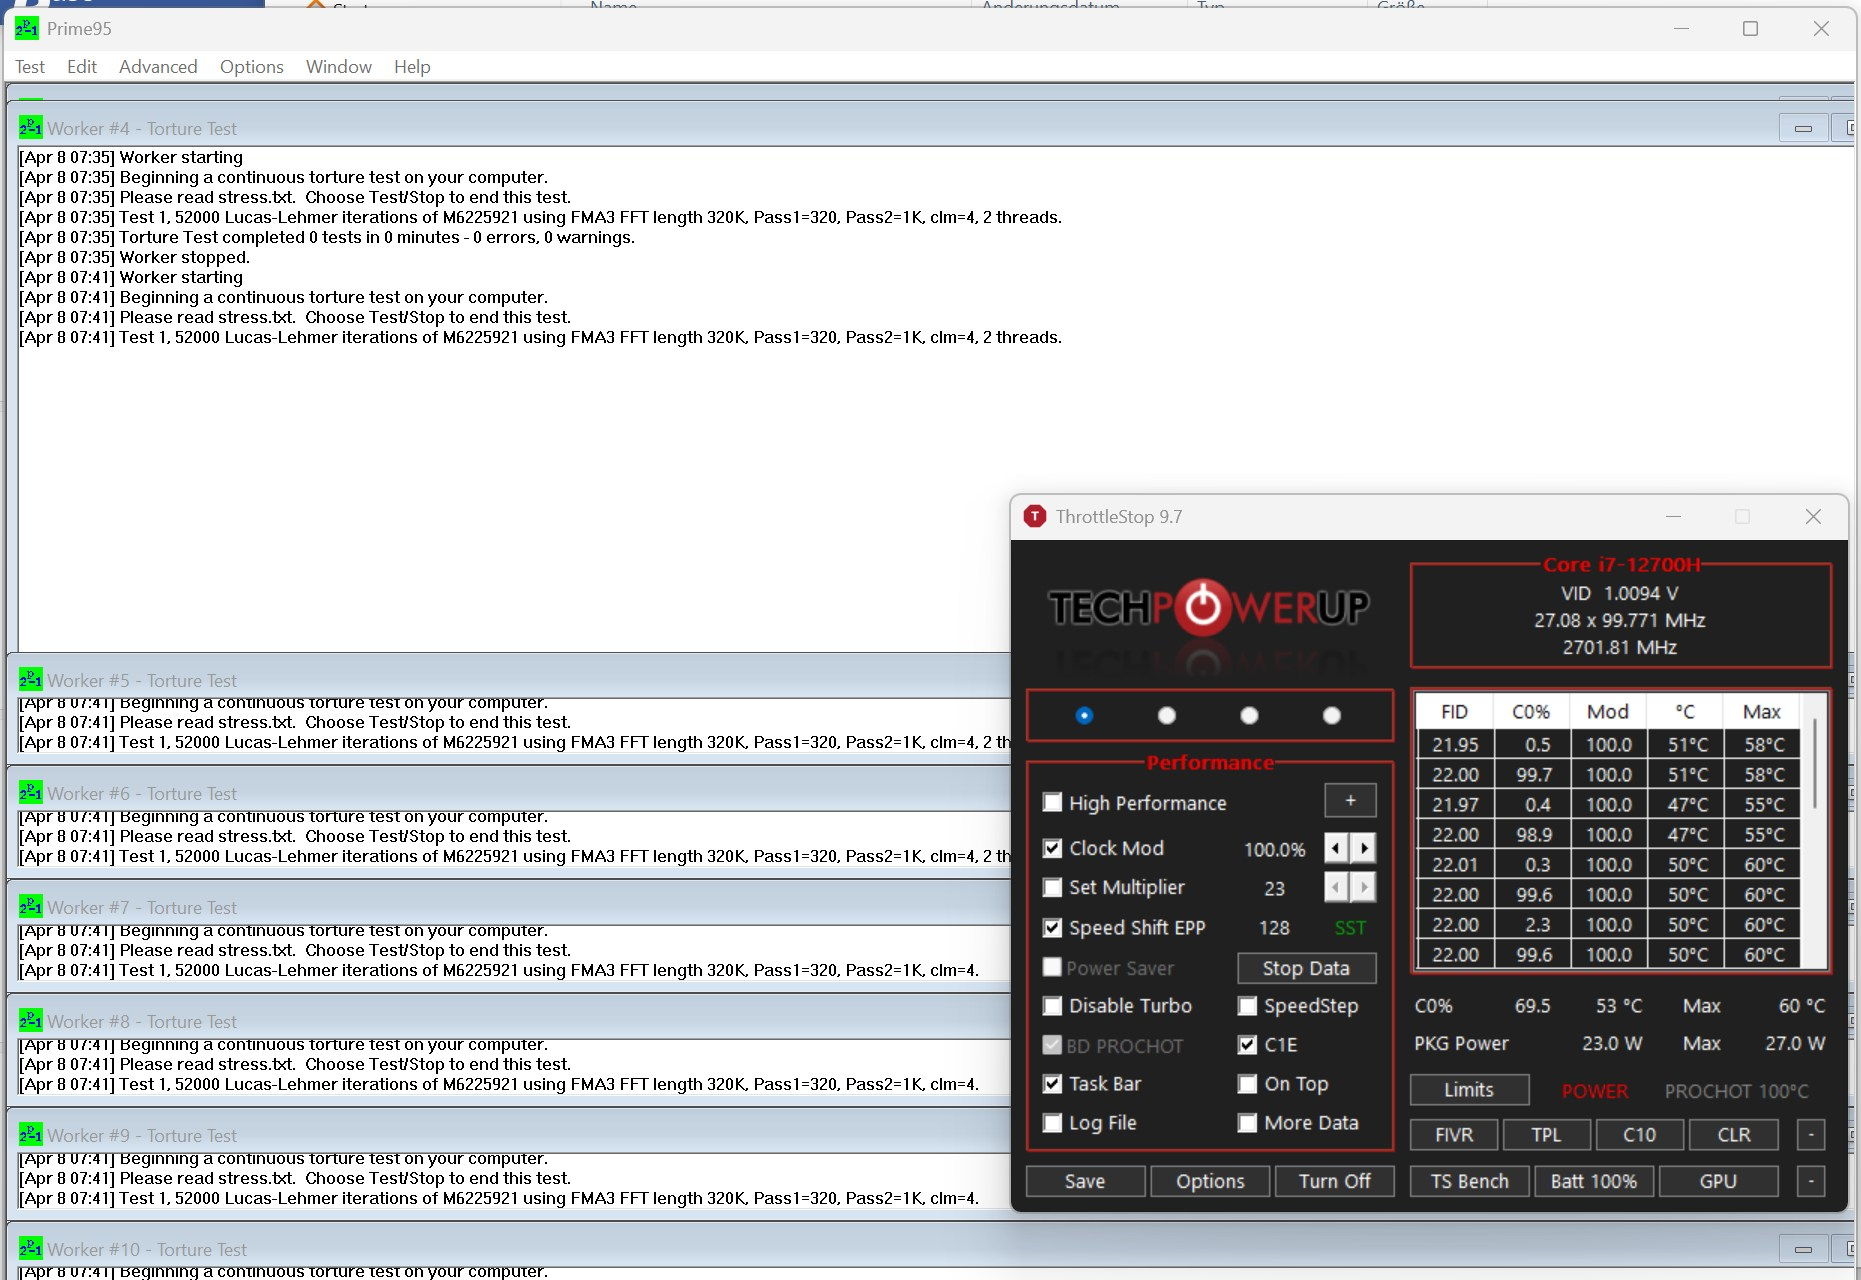Uncheck the Task Bar checkbox
Image resolution: width=1861 pixels, height=1280 pixels.
(1052, 1083)
